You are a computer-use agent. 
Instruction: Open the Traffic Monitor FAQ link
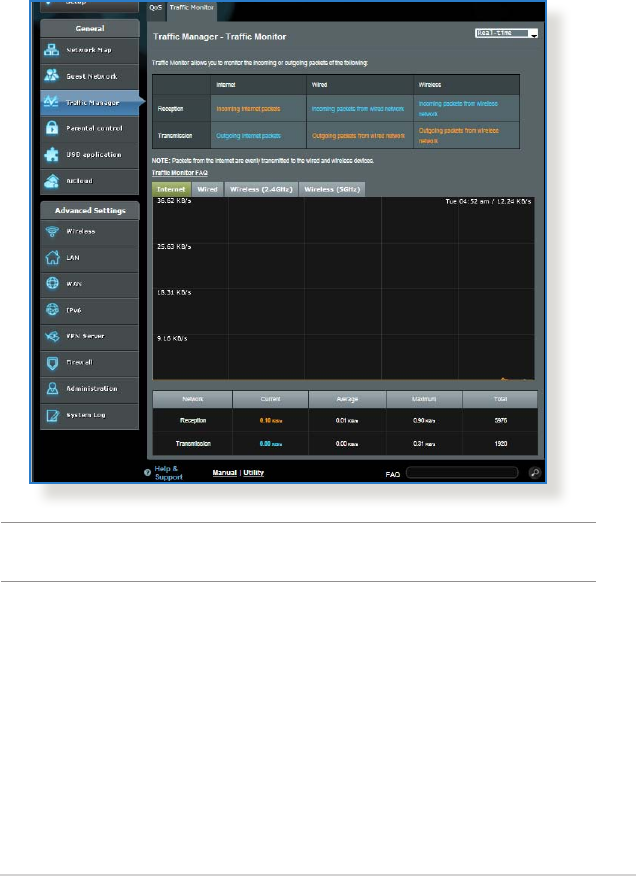point(180,173)
